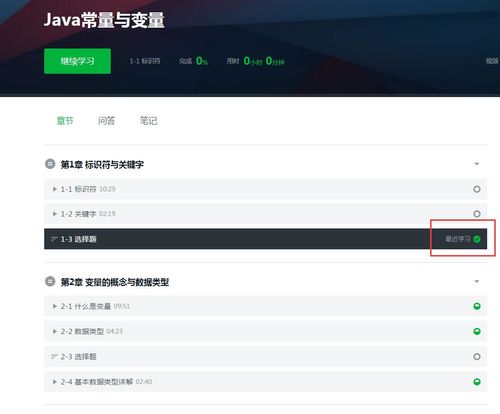Open lesson 2-1 什么是变量
Viewport: 500px width, 414px height.
pyautogui.click(x=266, y=306)
